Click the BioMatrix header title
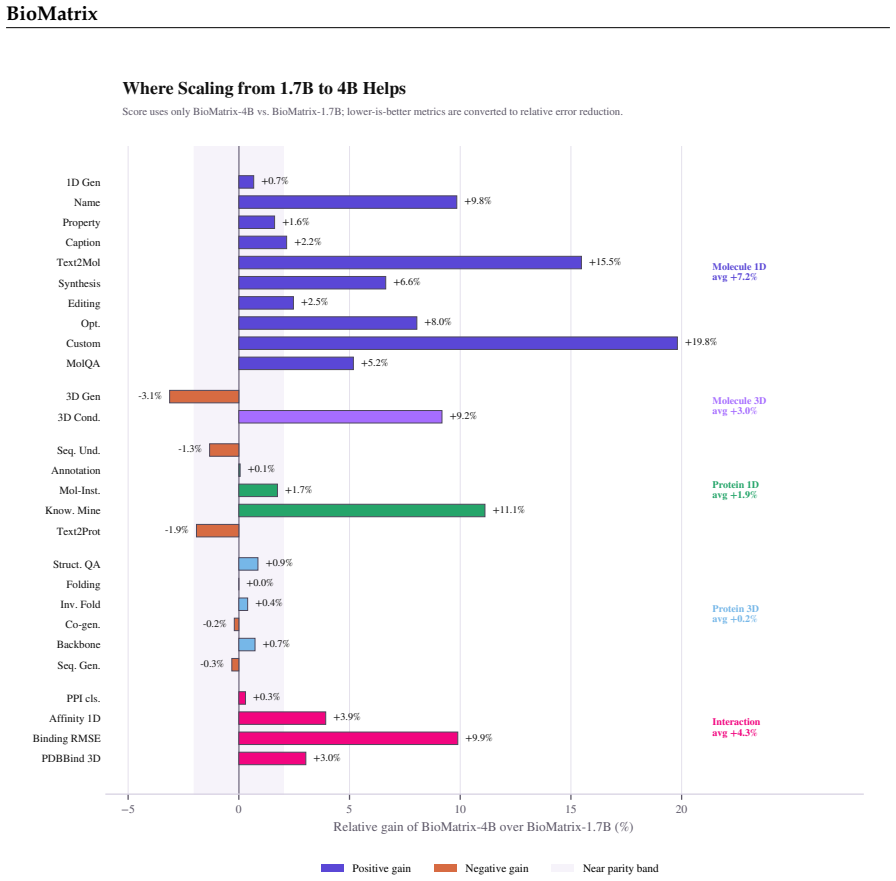This screenshot has height=881, width=896. 52,13
